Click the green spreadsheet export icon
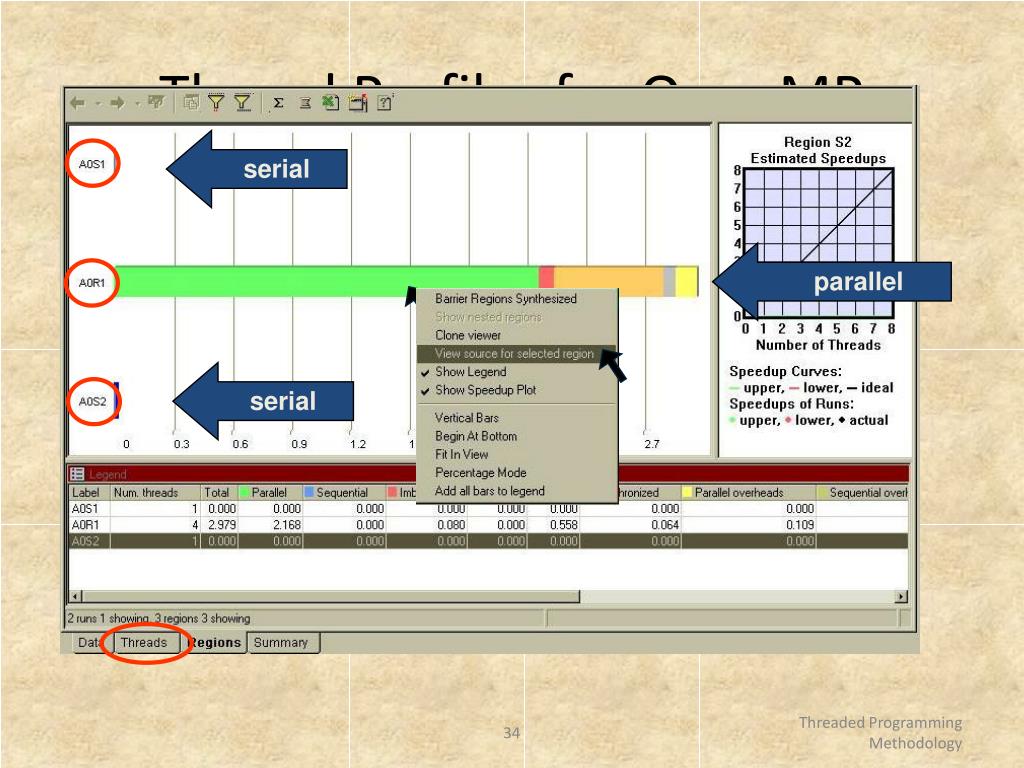The image size is (1024, 768). 330,102
